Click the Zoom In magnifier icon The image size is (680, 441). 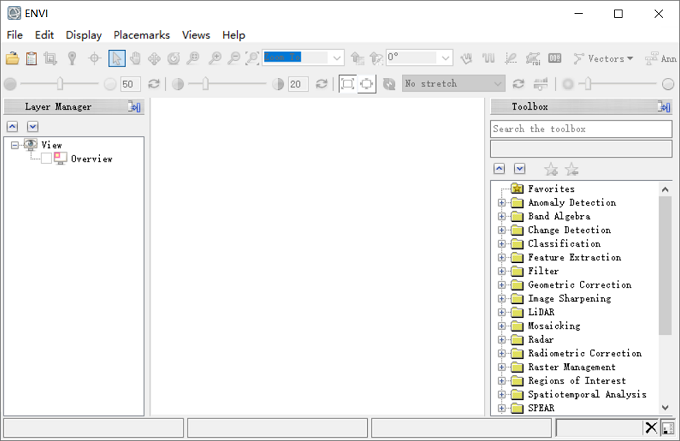(214, 58)
